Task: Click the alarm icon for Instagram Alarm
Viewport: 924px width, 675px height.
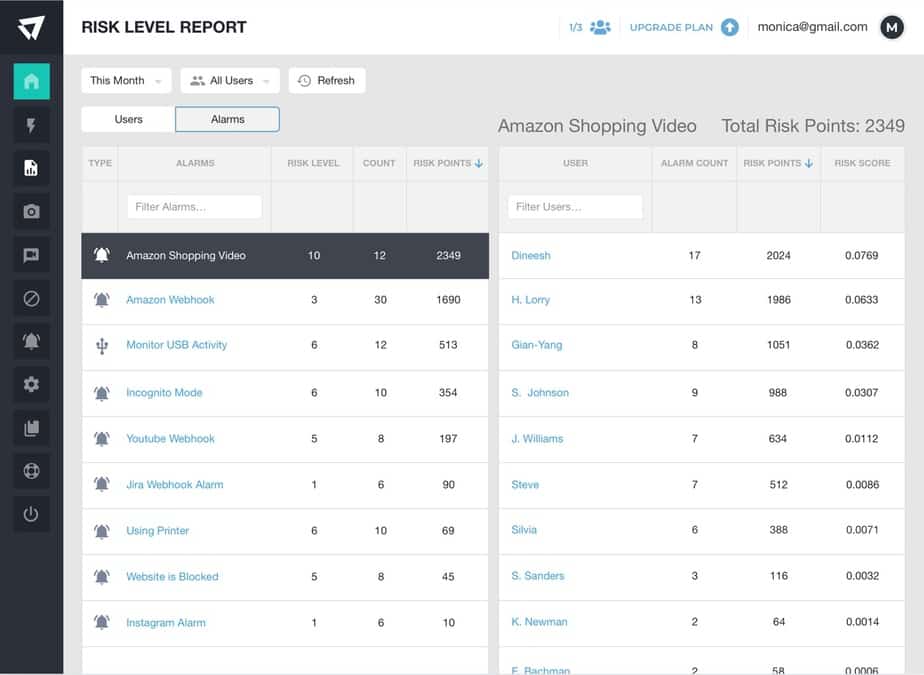Action: click(x=101, y=622)
